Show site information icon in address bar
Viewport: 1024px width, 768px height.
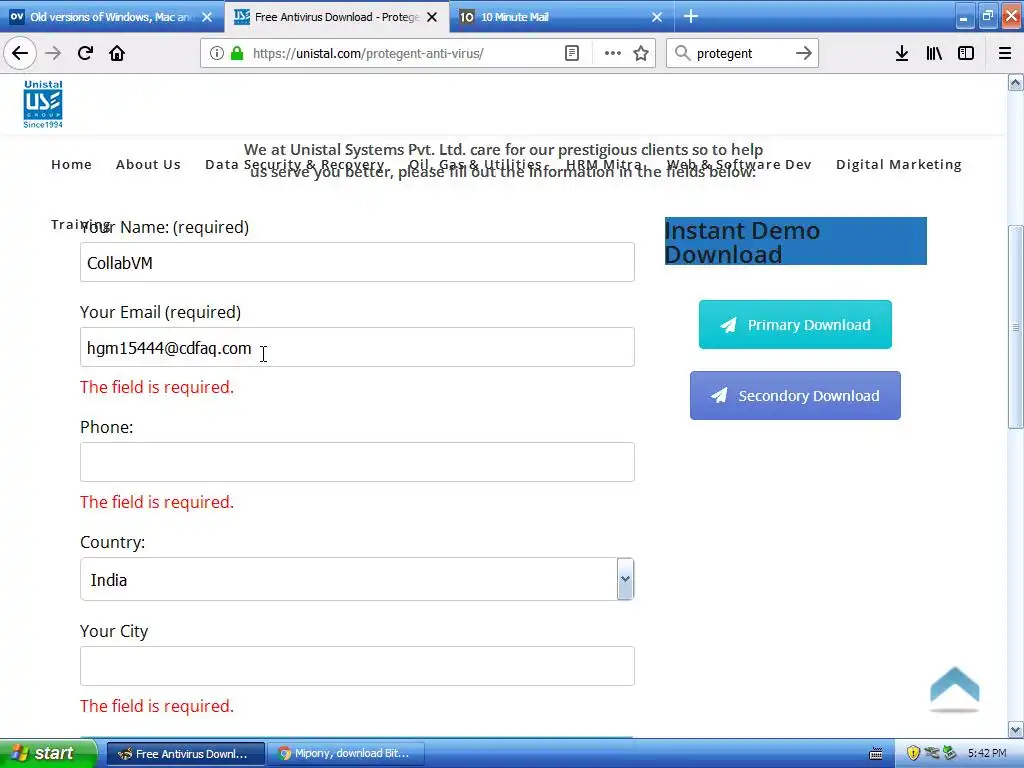[x=217, y=53]
